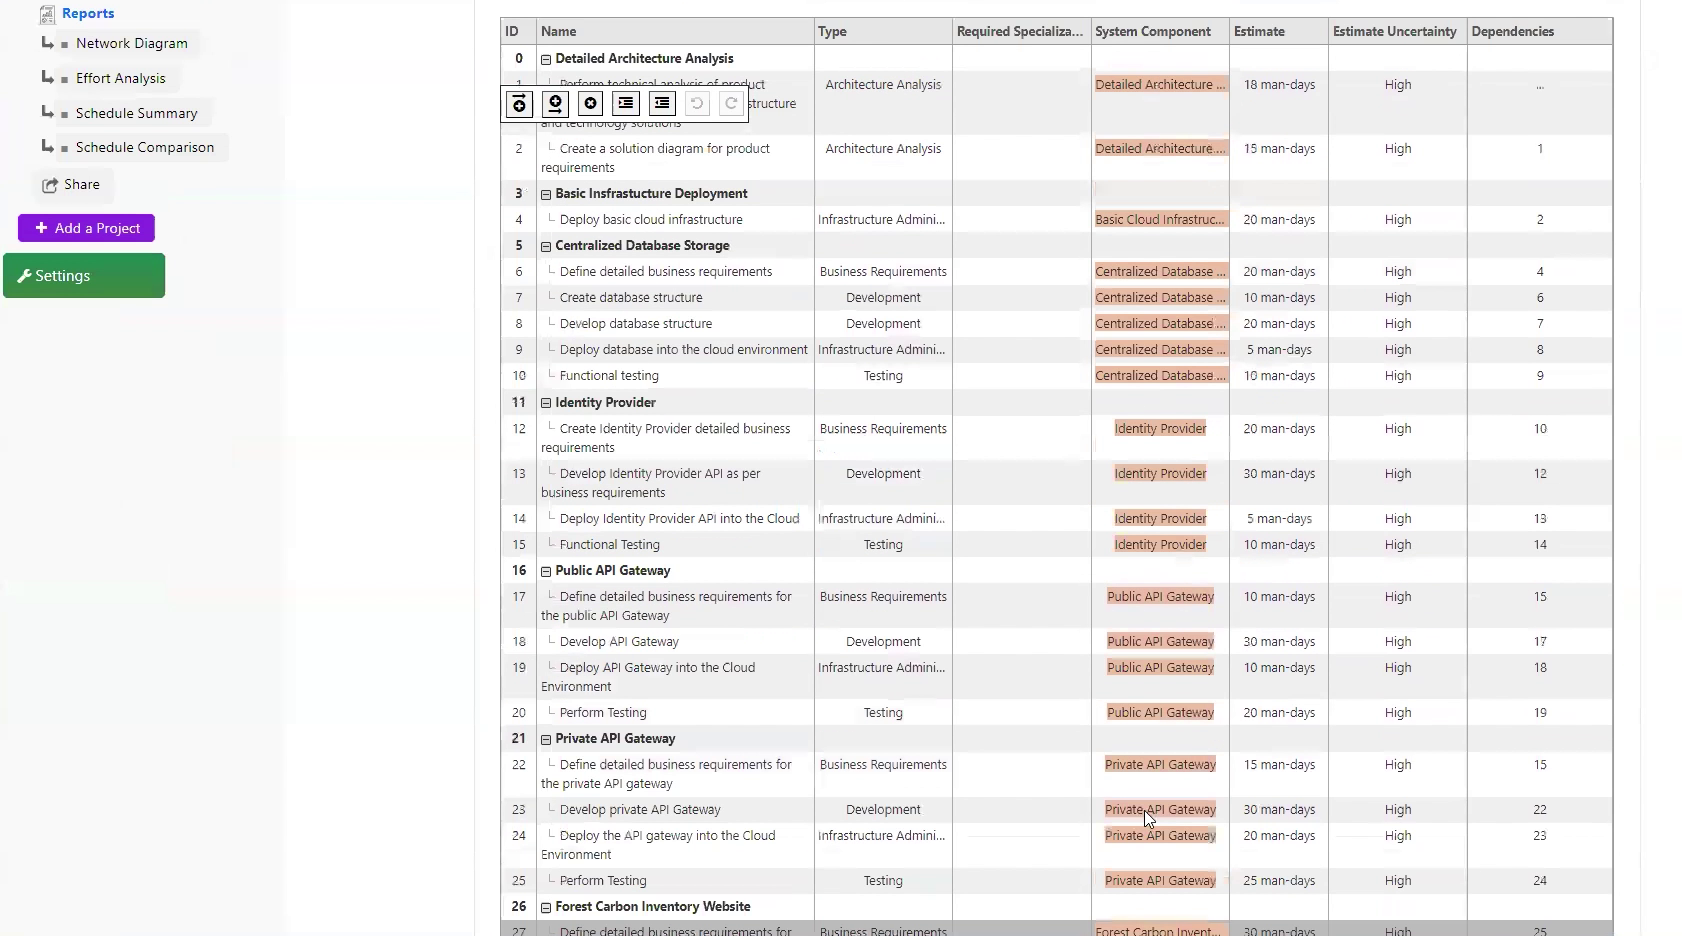Click 'Testing' type in row 20

point(883,713)
